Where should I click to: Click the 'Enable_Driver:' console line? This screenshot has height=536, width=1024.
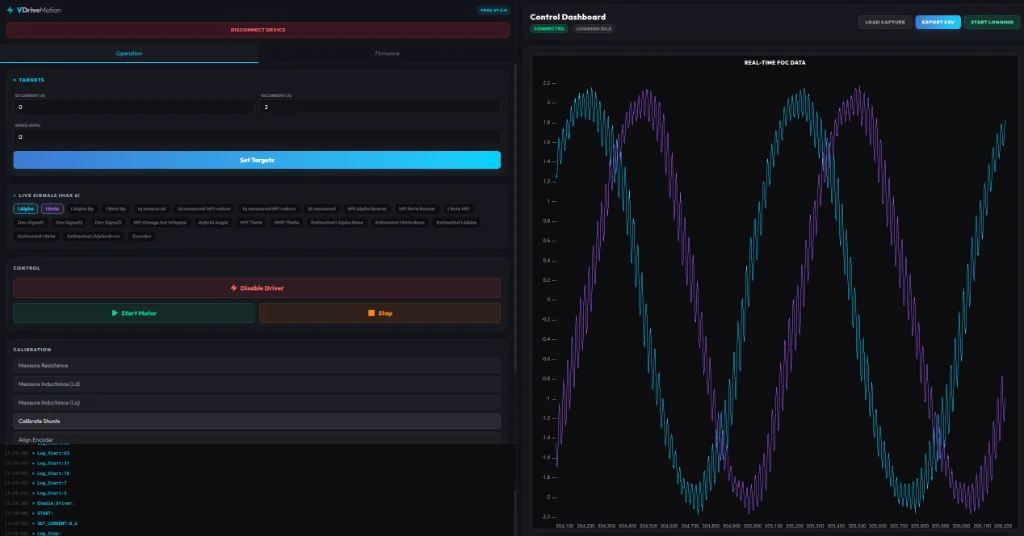point(56,503)
